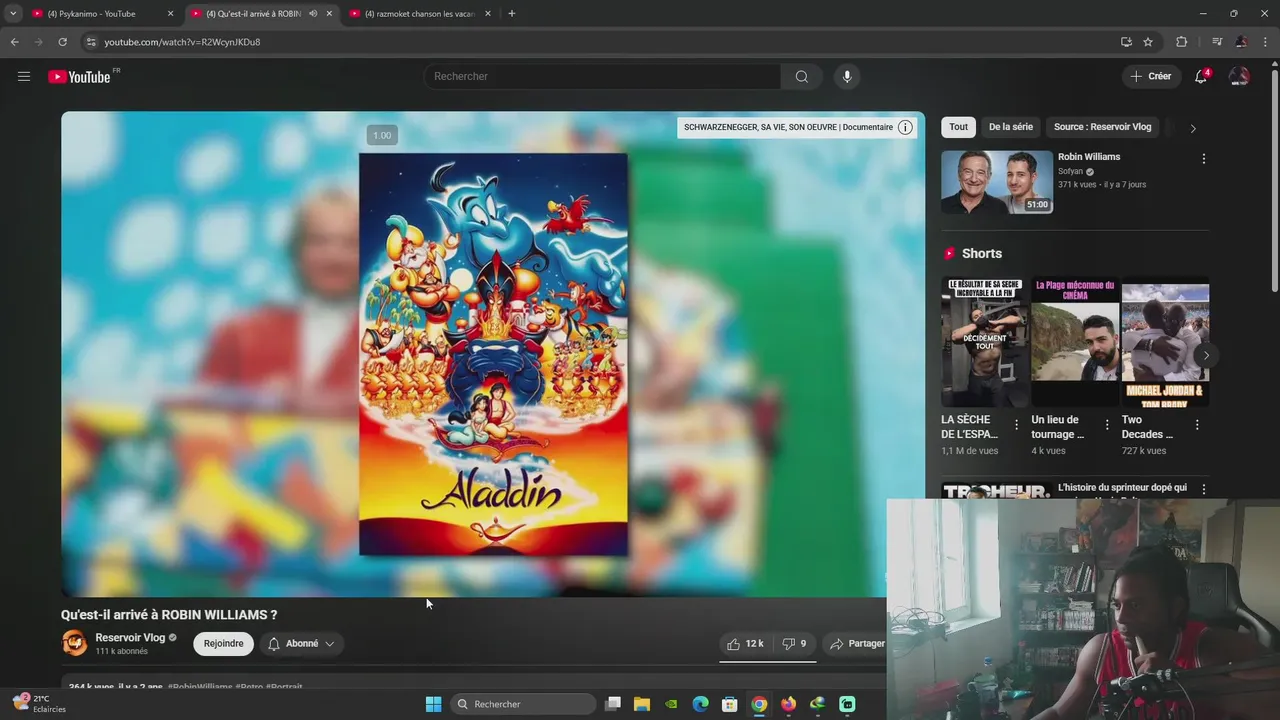Open the Chrome profile avatar
1280x720 pixels.
click(x=1241, y=42)
